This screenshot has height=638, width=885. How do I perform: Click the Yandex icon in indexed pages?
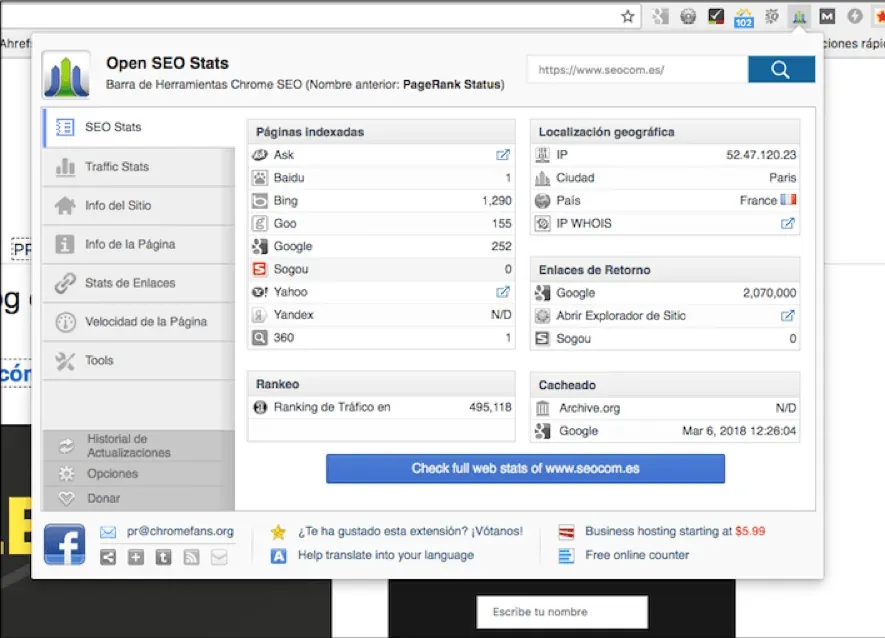pyautogui.click(x=259, y=315)
